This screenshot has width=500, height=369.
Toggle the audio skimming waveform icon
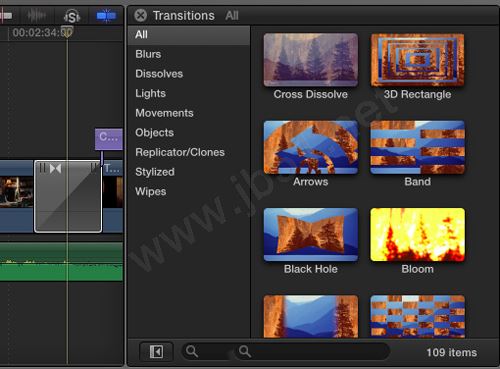pos(36,16)
